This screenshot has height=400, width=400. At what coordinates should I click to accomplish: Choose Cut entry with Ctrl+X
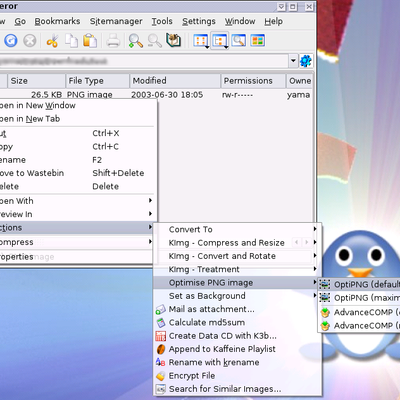click(x=77, y=133)
